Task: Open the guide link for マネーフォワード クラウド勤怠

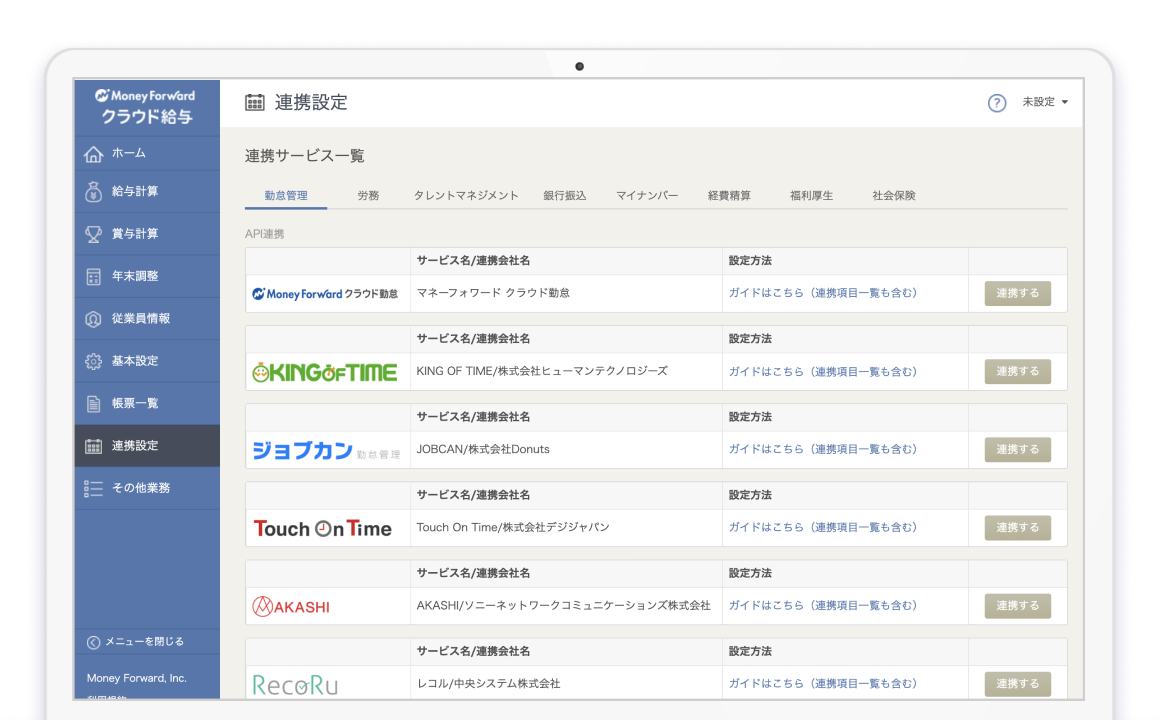Action: 823,293
